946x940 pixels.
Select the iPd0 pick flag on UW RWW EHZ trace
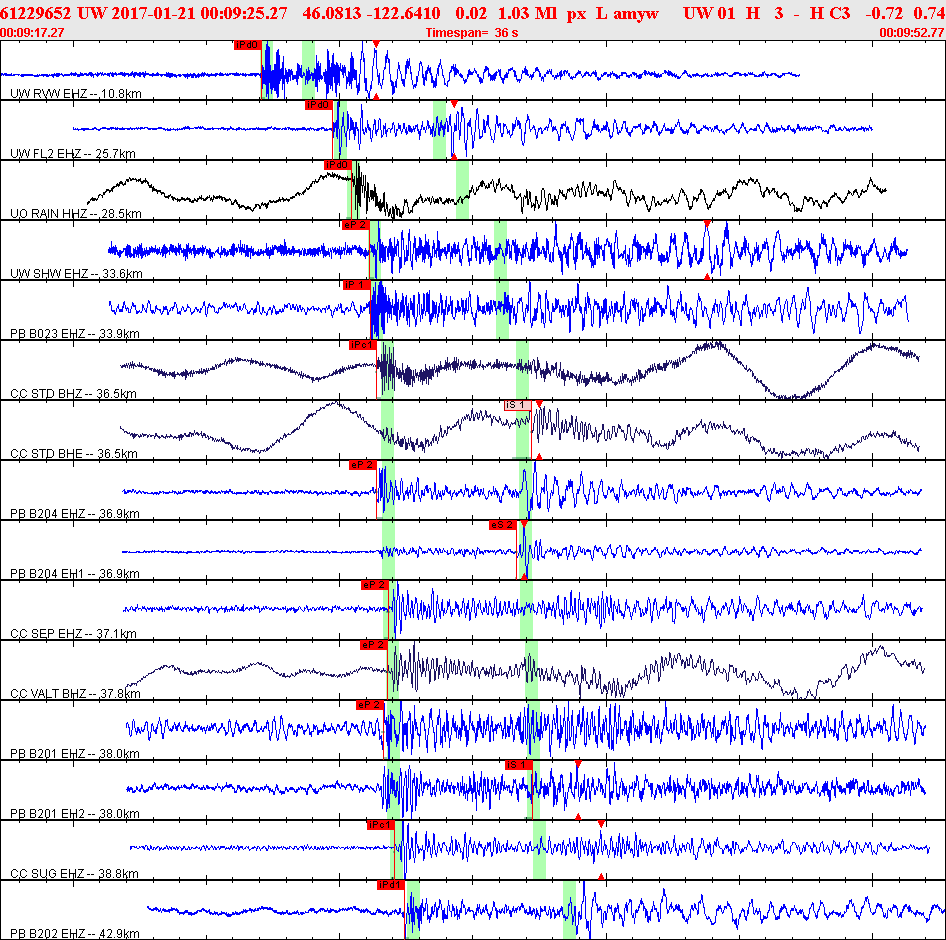(x=247, y=45)
